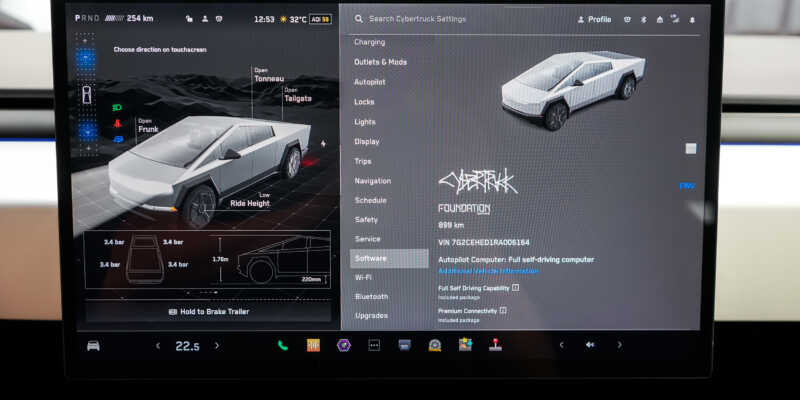The image size is (800, 400).
Task: Open the Lights settings
Action: [365, 122]
